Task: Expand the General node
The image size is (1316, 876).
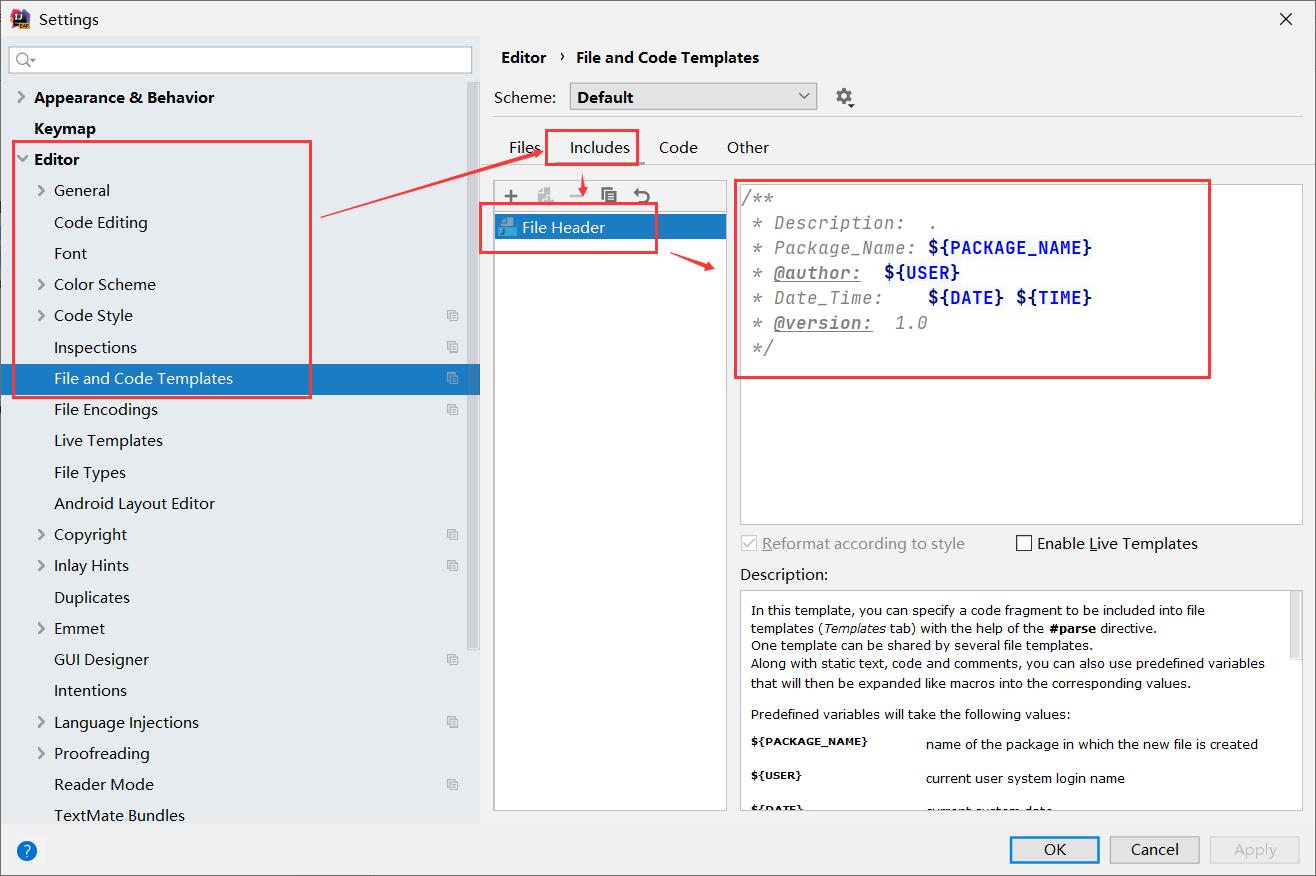Action: [x=41, y=190]
